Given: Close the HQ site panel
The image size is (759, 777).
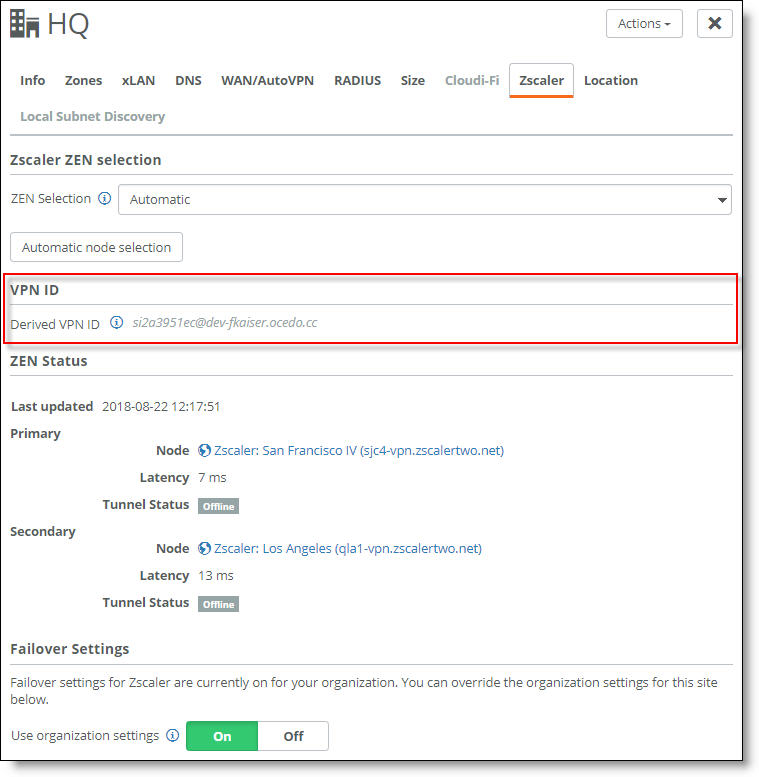Looking at the screenshot, I should click(714, 23).
